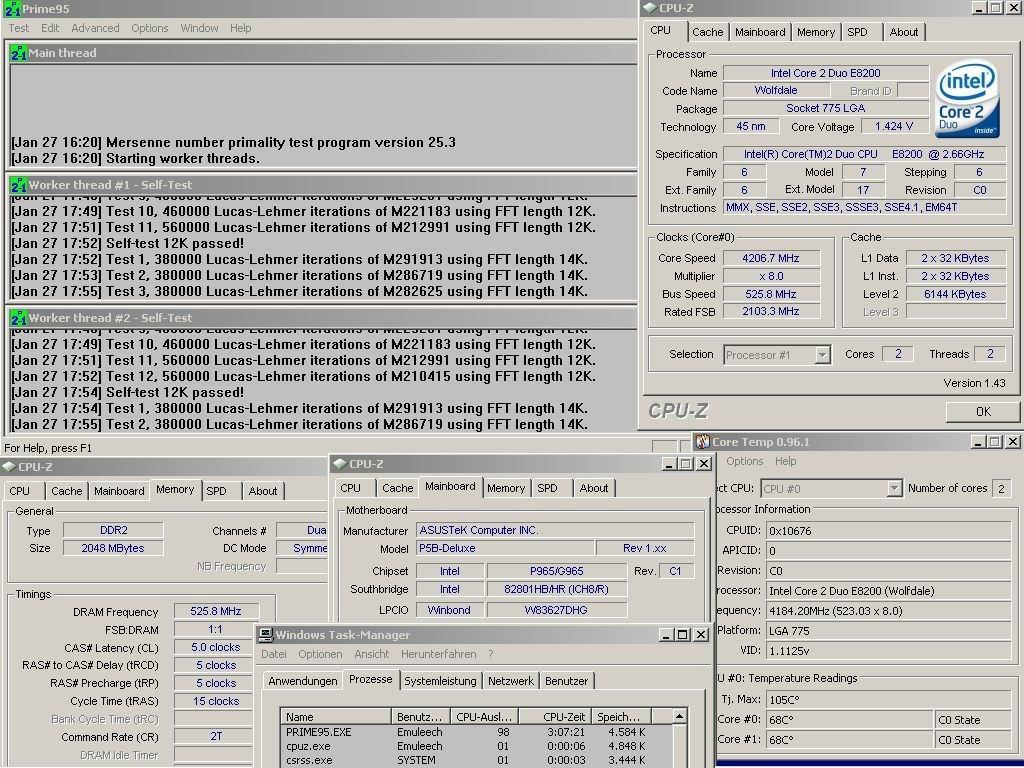Click the Windows Task-Manager title icon

coord(266,635)
